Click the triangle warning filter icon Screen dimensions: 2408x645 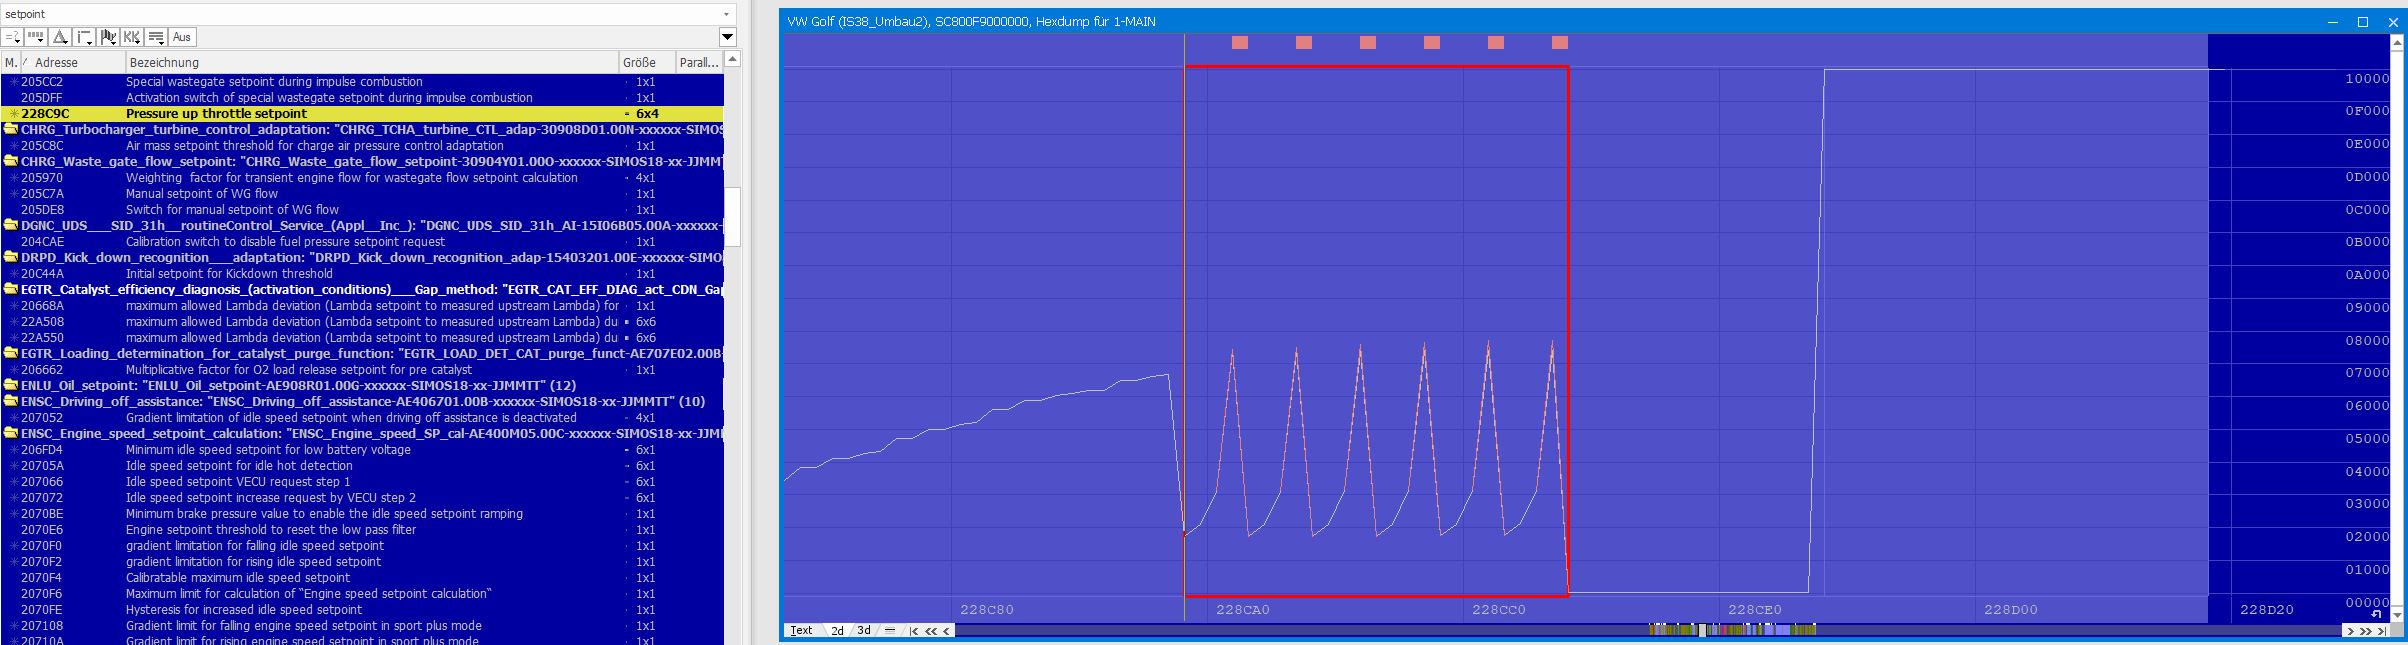(60, 37)
